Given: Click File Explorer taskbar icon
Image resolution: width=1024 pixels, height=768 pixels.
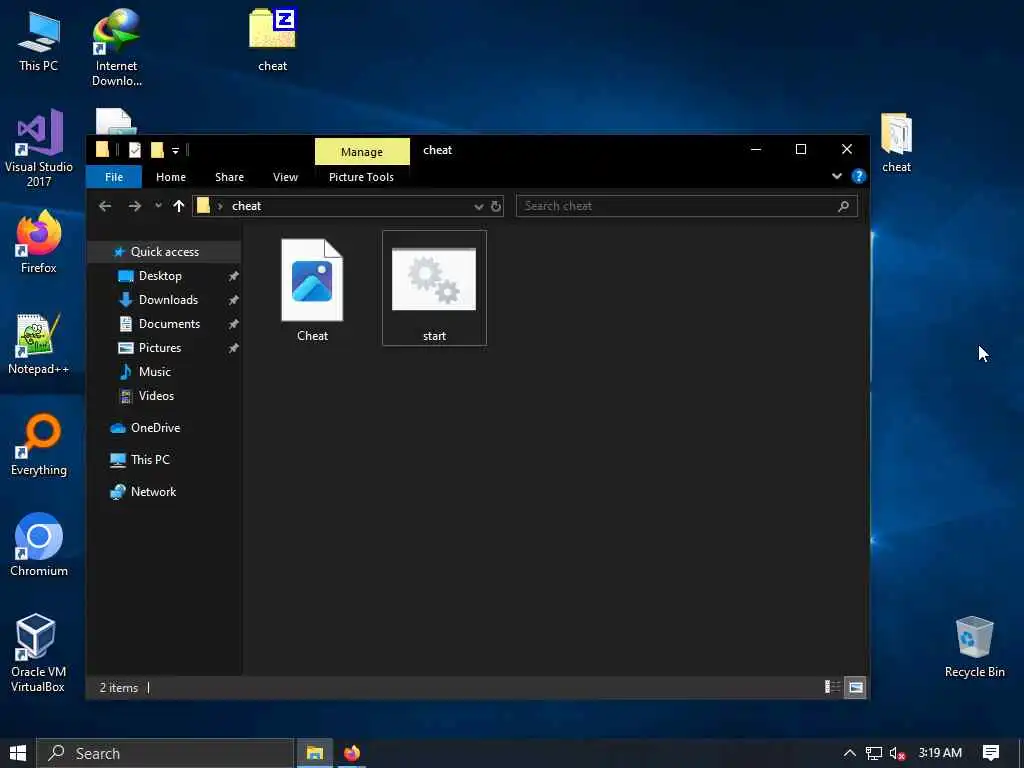Looking at the screenshot, I should [x=315, y=753].
